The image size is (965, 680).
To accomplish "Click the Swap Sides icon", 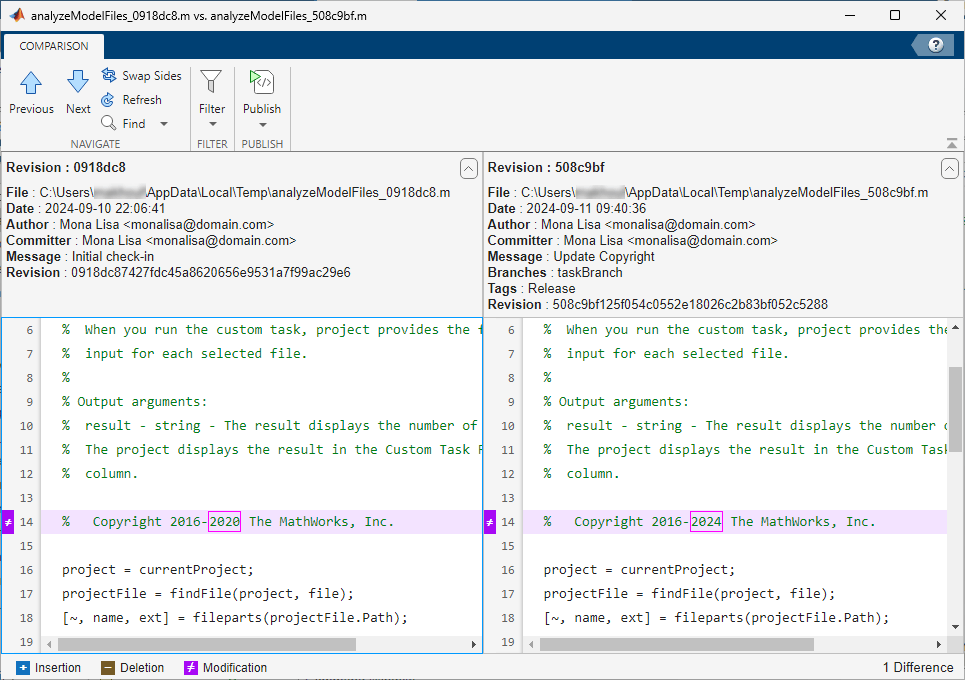I will (x=109, y=75).
